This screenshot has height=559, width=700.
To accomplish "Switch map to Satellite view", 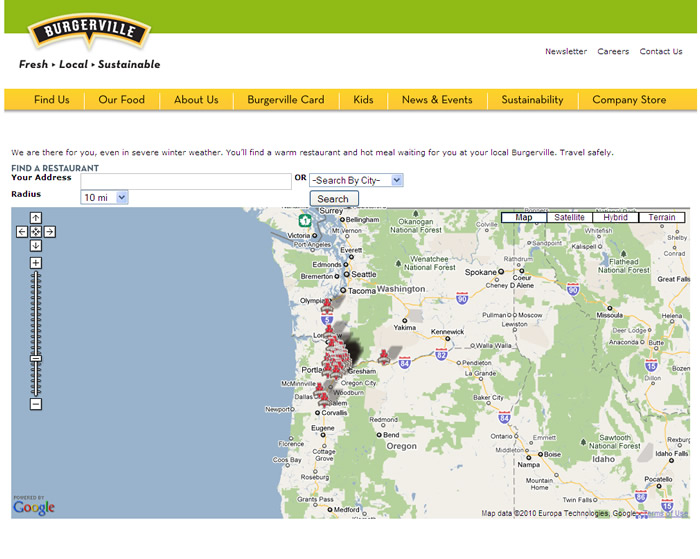I will 569,217.
